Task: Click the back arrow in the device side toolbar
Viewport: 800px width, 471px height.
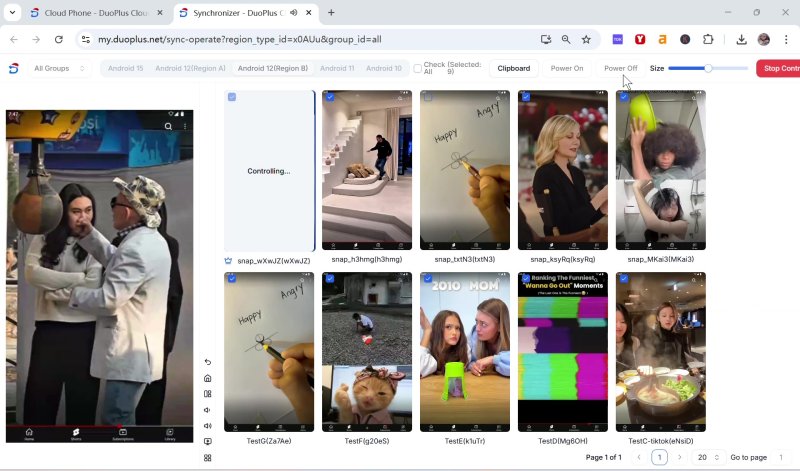Action: 208,362
